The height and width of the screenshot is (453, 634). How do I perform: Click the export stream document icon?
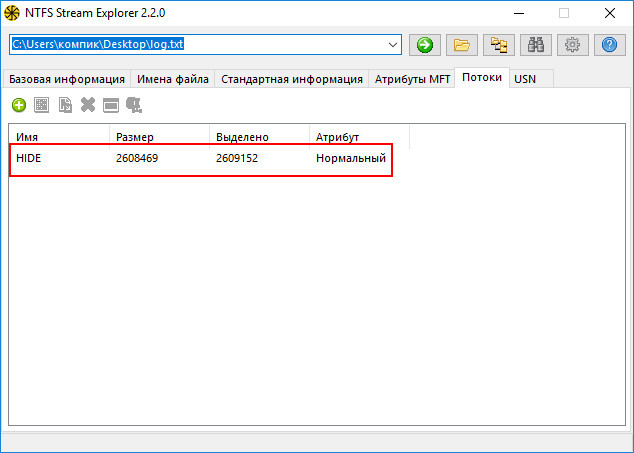(x=65, y=104)
